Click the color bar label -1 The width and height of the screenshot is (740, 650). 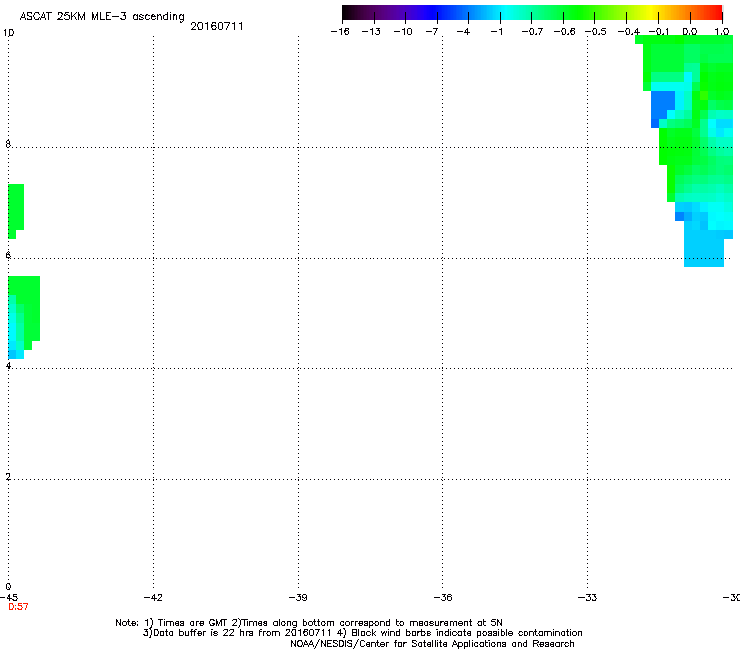(496, 32)
